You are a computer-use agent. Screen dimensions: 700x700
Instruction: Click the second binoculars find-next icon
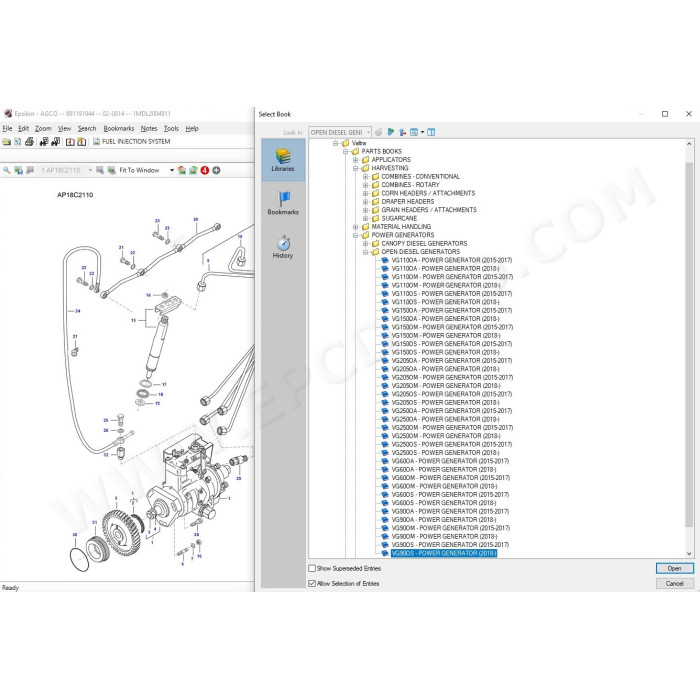[55, 142]
